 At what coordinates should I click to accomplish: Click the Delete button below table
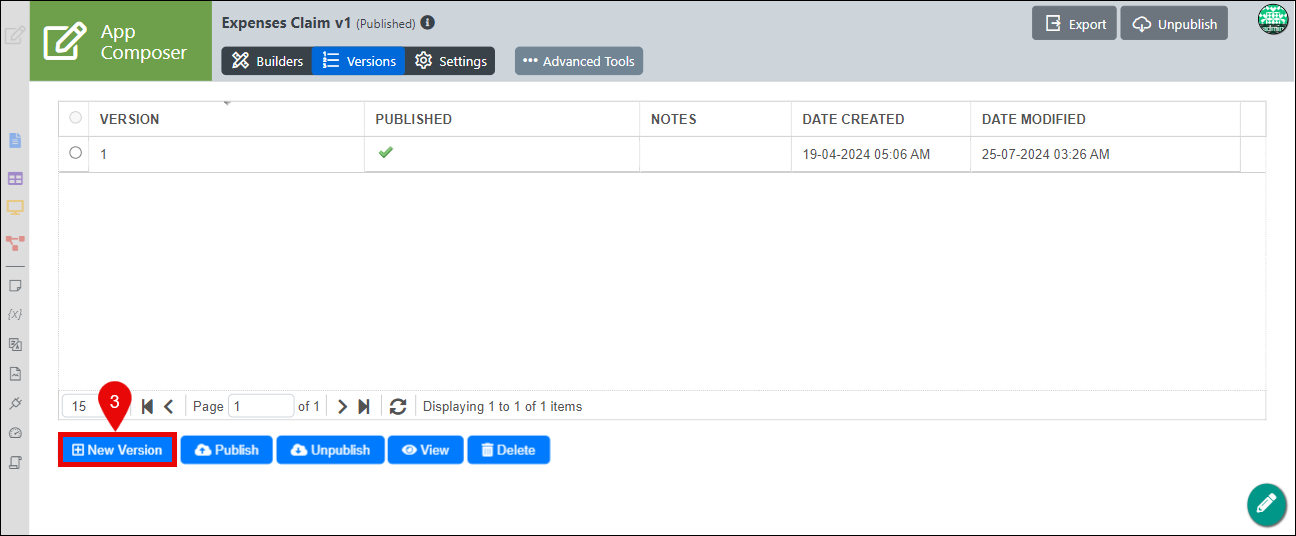[508, 450]
